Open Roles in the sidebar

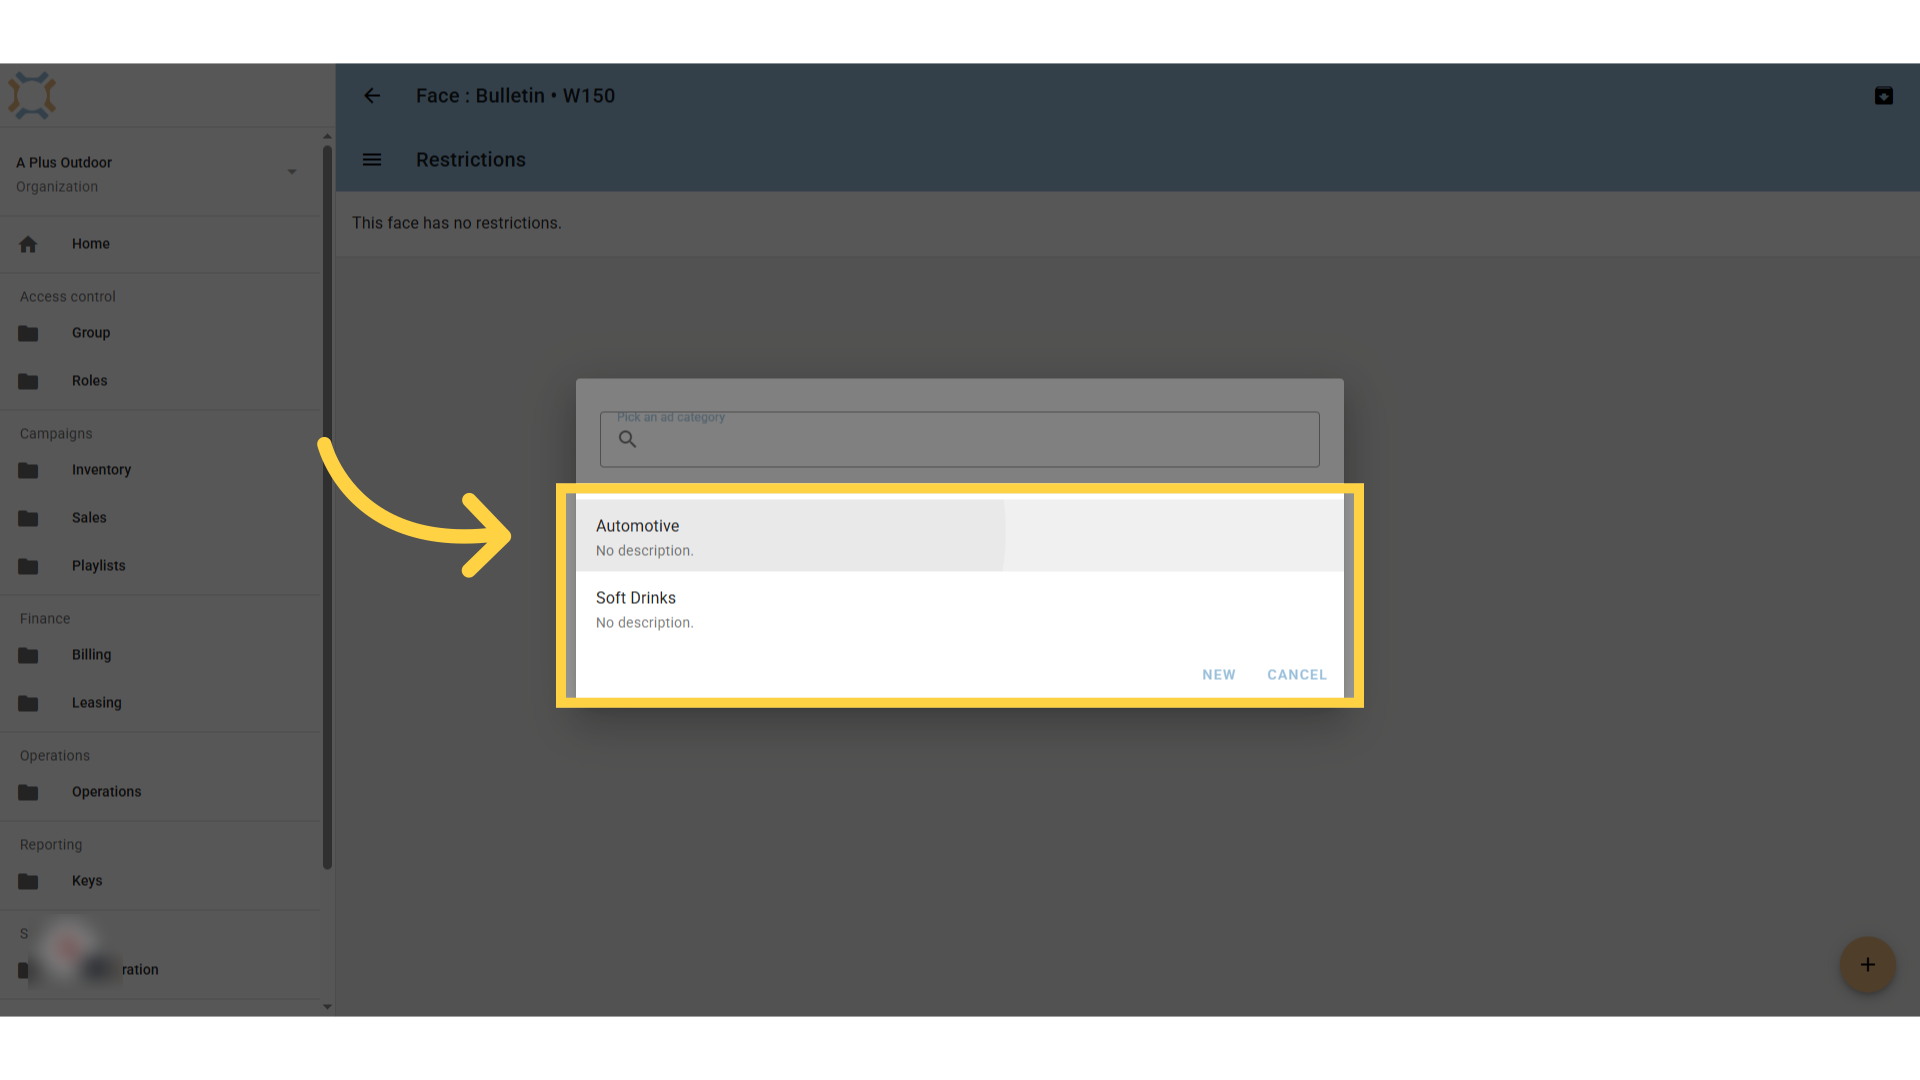coord(160,381)
